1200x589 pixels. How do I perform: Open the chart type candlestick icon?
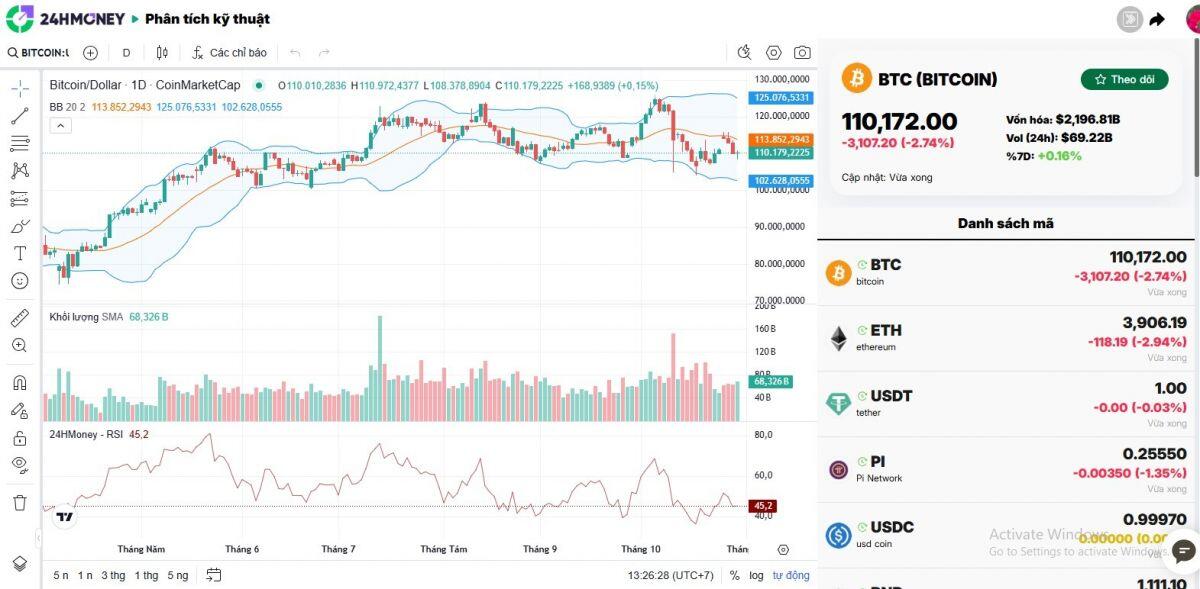162,52
